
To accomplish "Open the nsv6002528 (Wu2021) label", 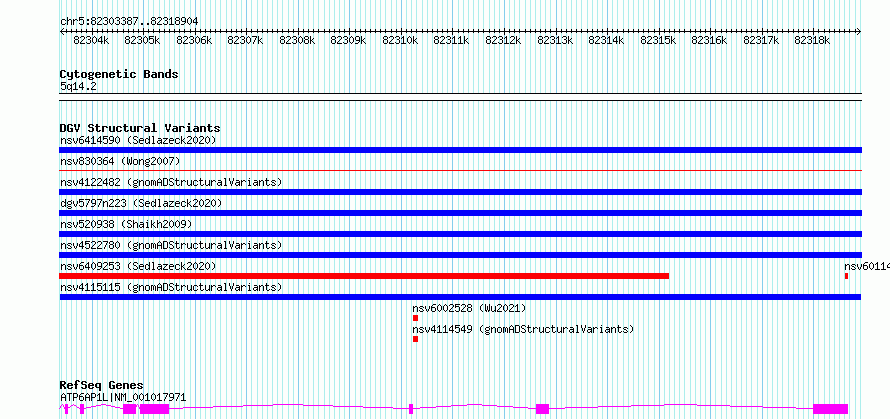I will click(469, 308).
